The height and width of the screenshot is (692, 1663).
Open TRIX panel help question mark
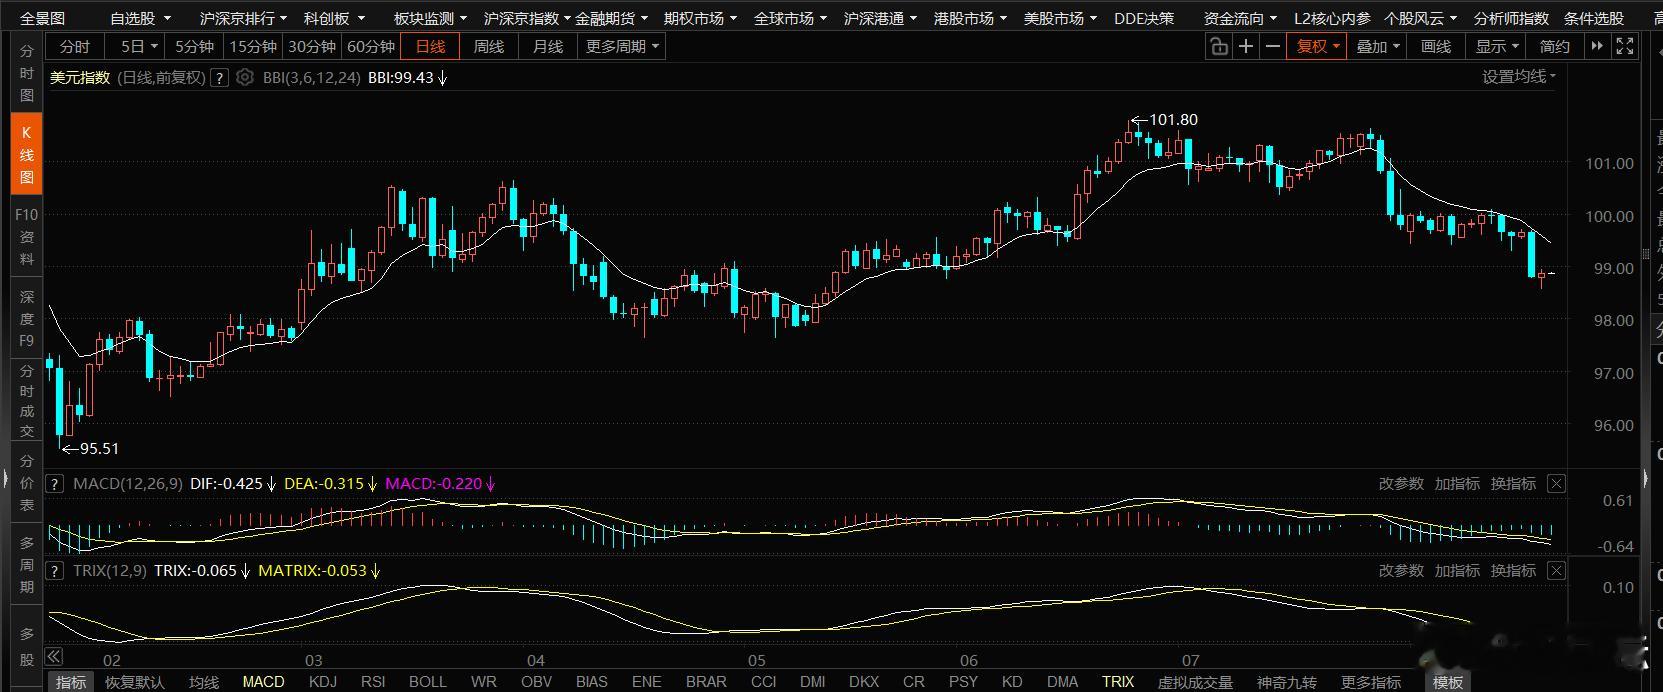tap(56, 571)
